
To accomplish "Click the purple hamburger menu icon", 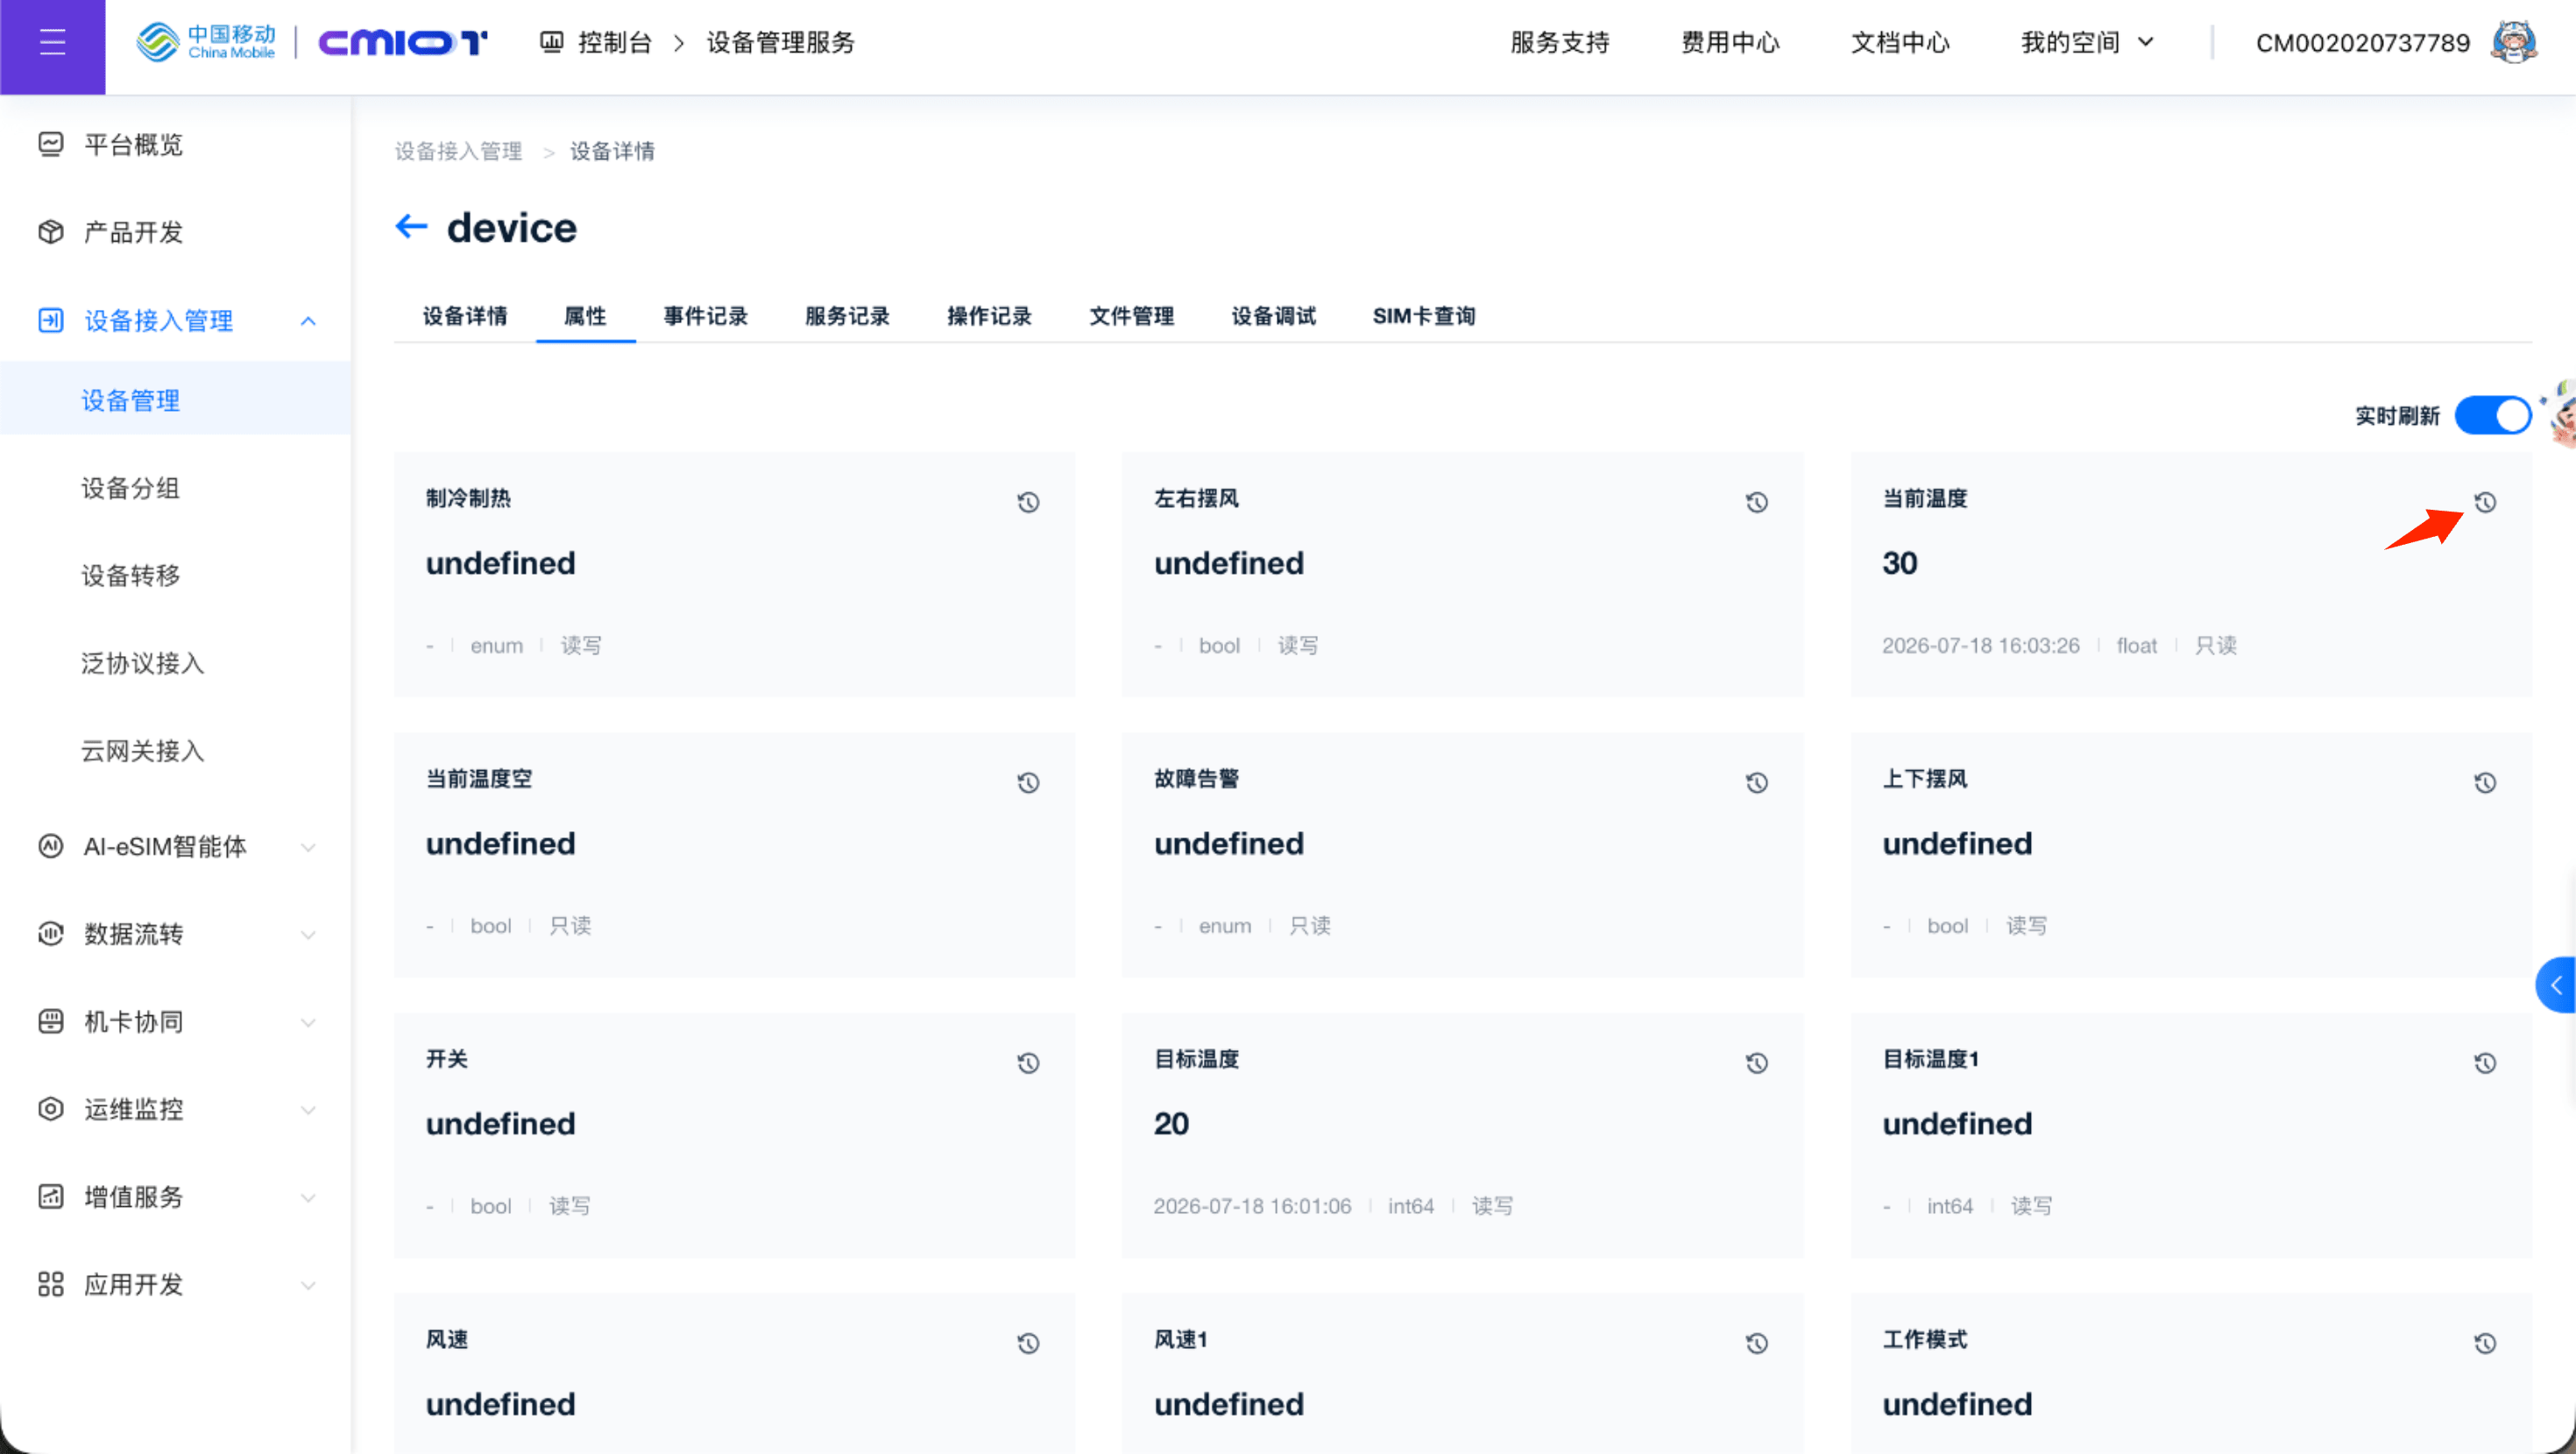I will (x=52, y=42).
